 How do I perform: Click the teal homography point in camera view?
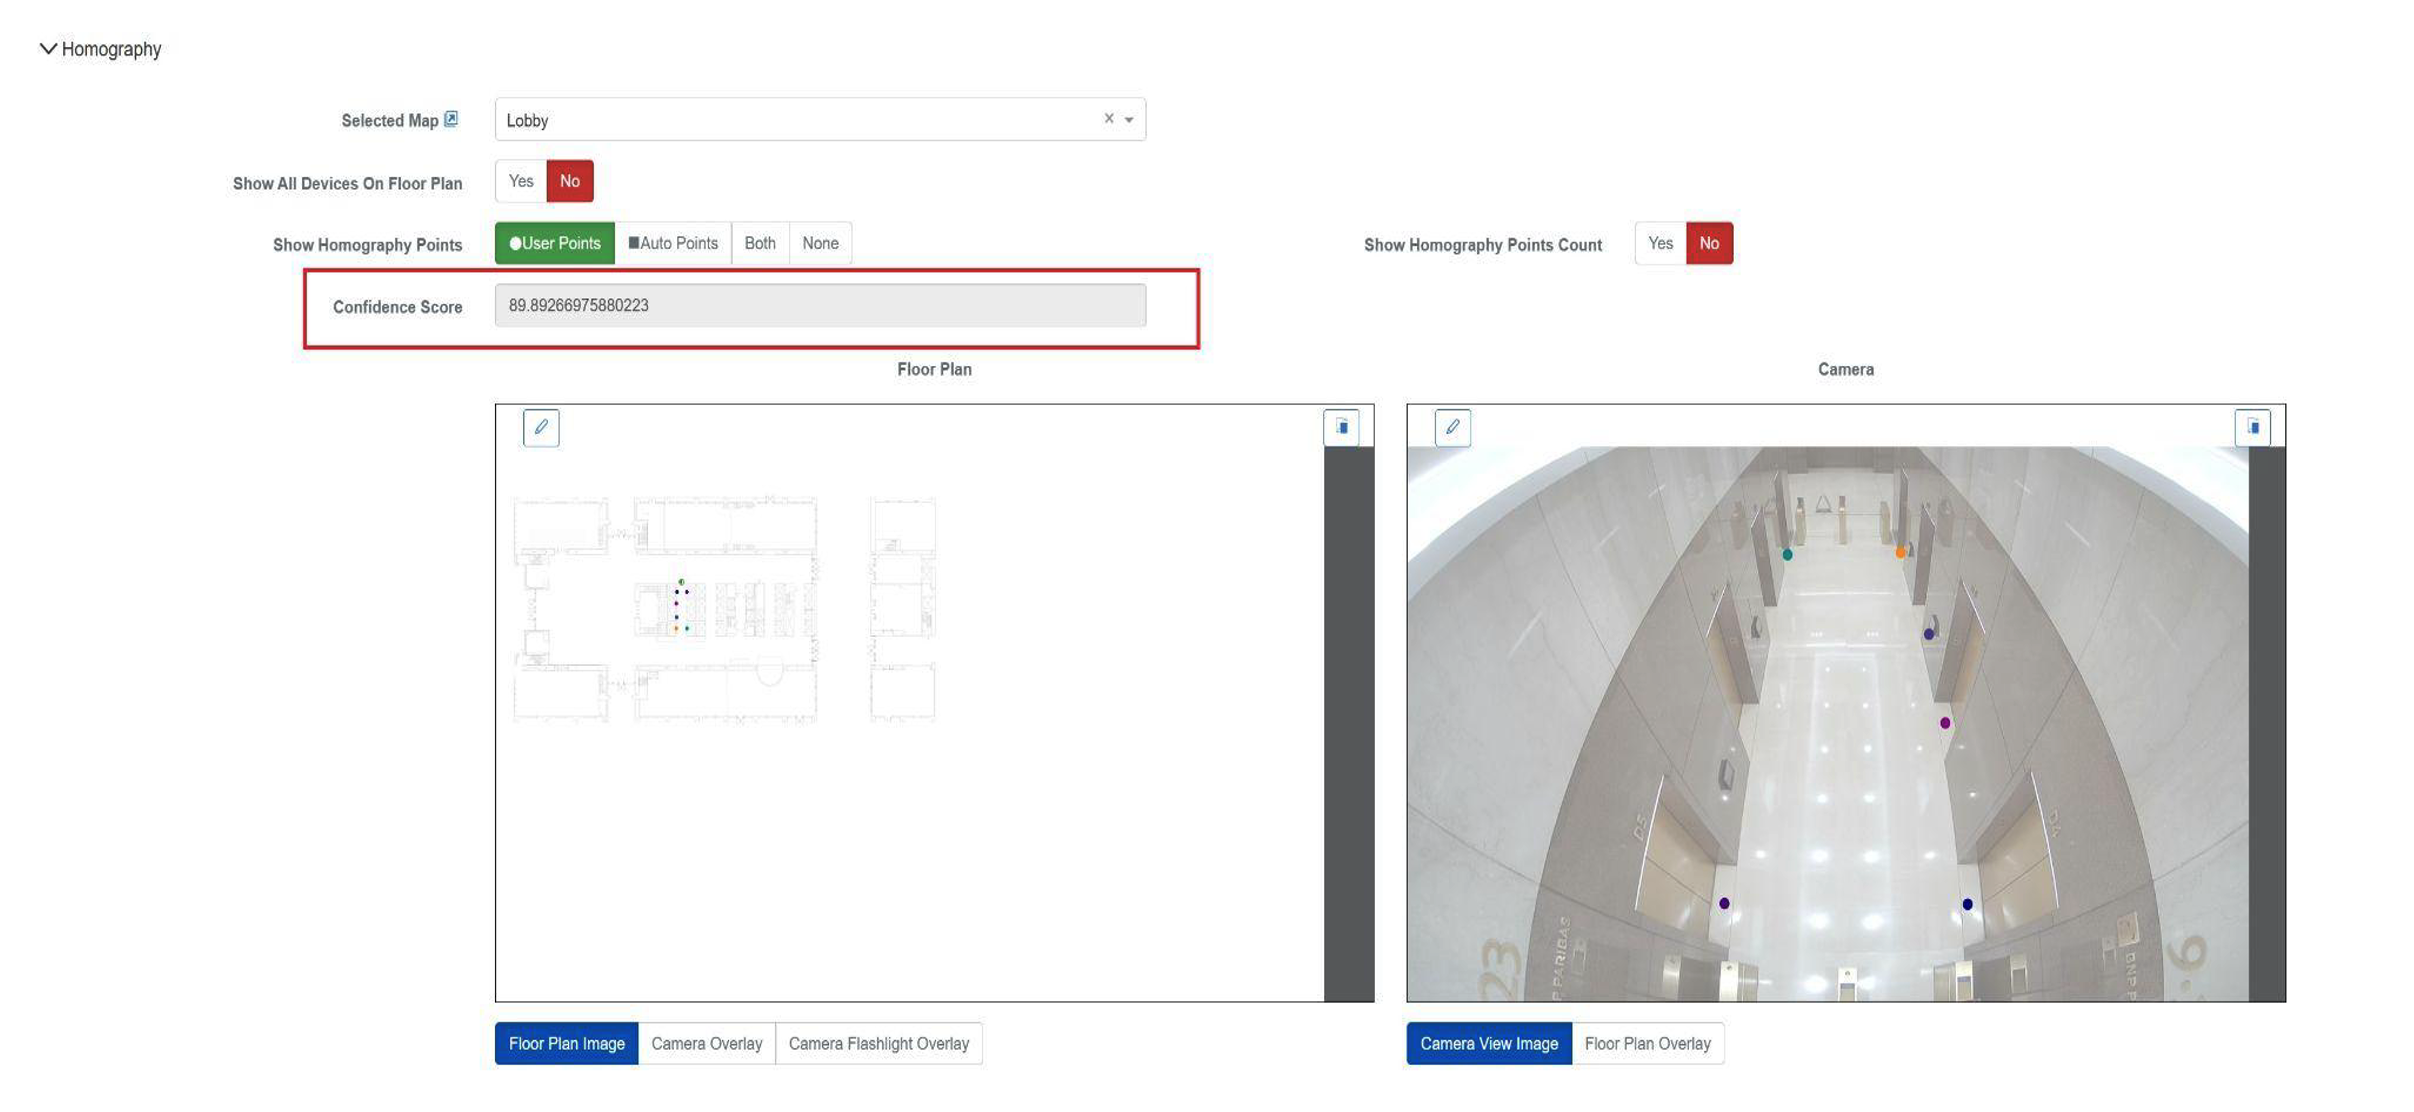pos(1787,554)
